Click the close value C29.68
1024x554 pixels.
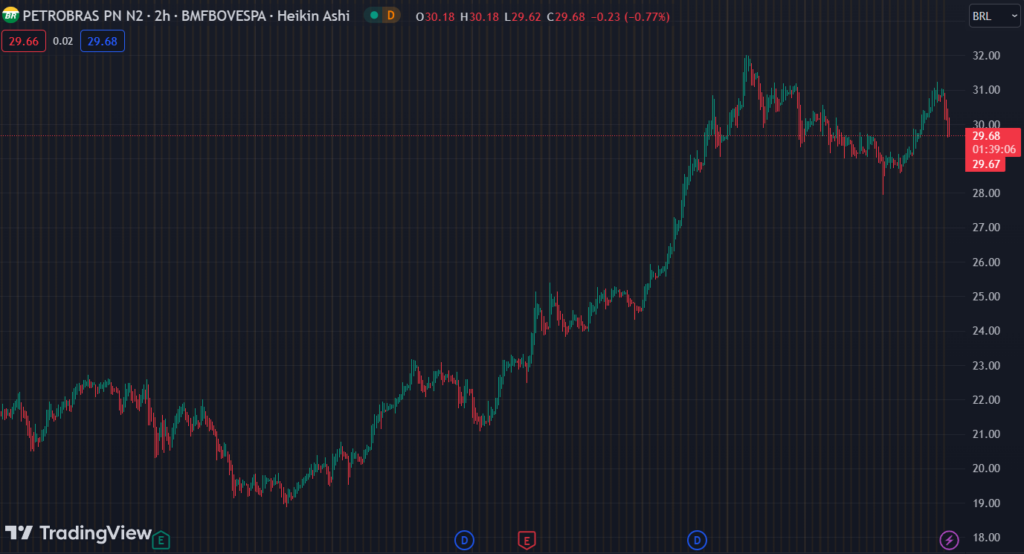pyautogui.click(x=566, y=16)
